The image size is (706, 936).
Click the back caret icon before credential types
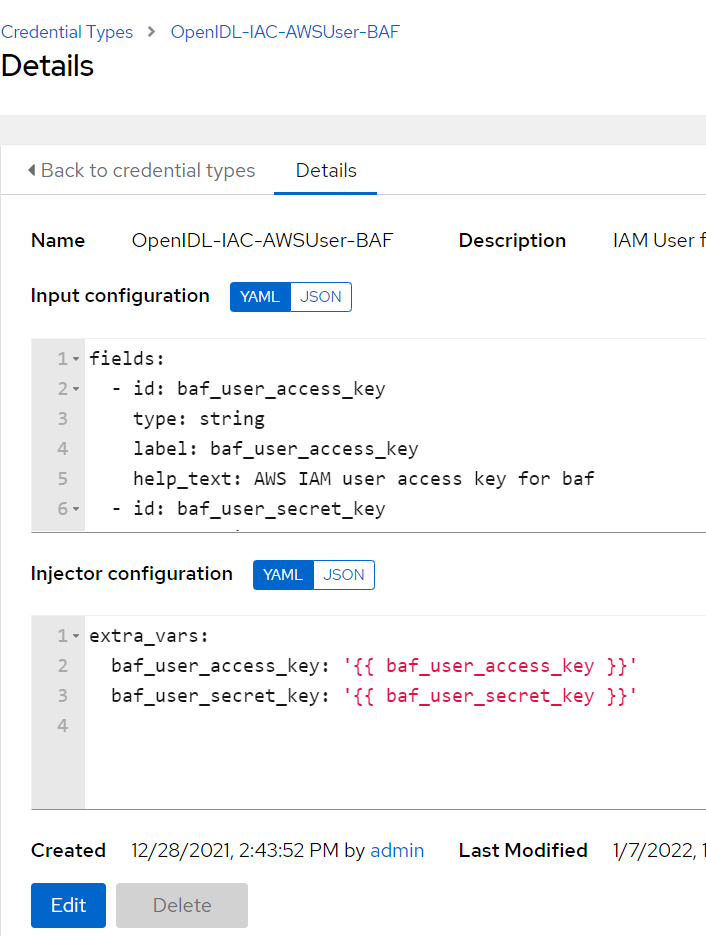click(32, 170)
